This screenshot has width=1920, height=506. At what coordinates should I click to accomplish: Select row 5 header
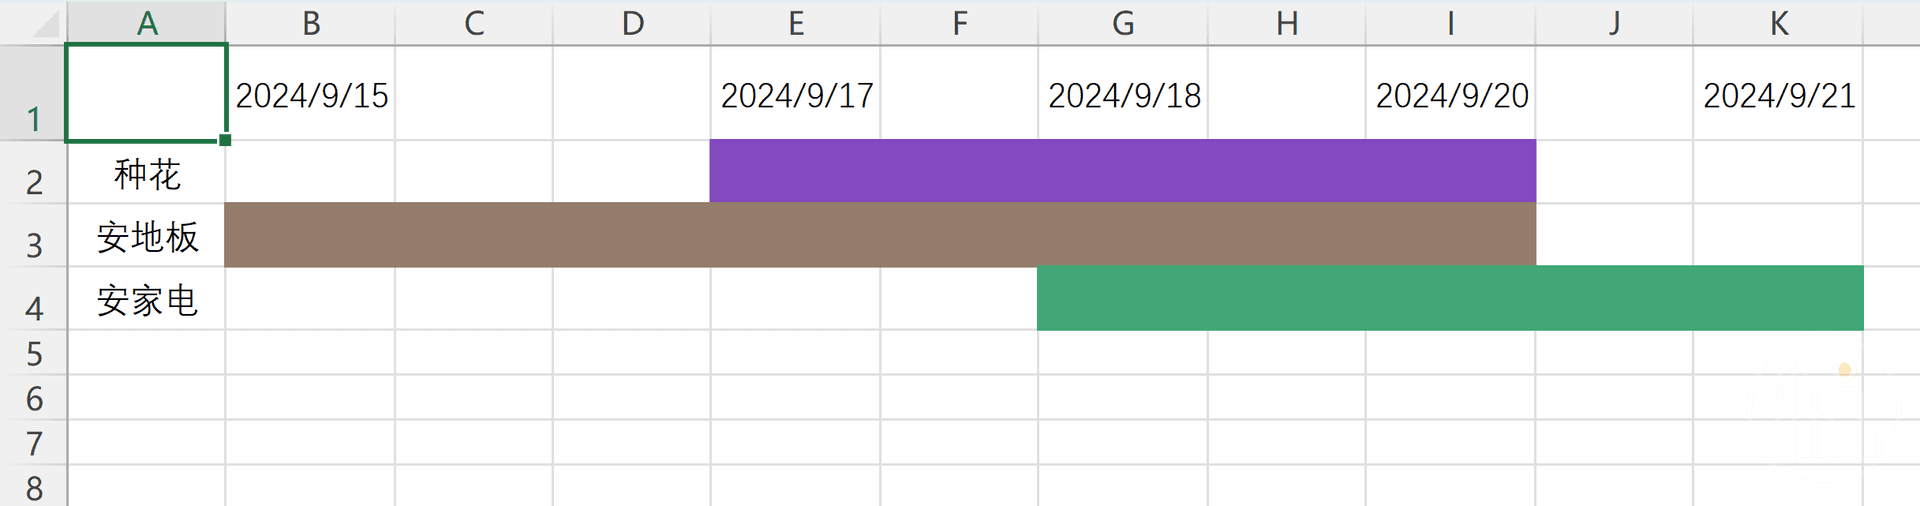(x=33, y=353)
